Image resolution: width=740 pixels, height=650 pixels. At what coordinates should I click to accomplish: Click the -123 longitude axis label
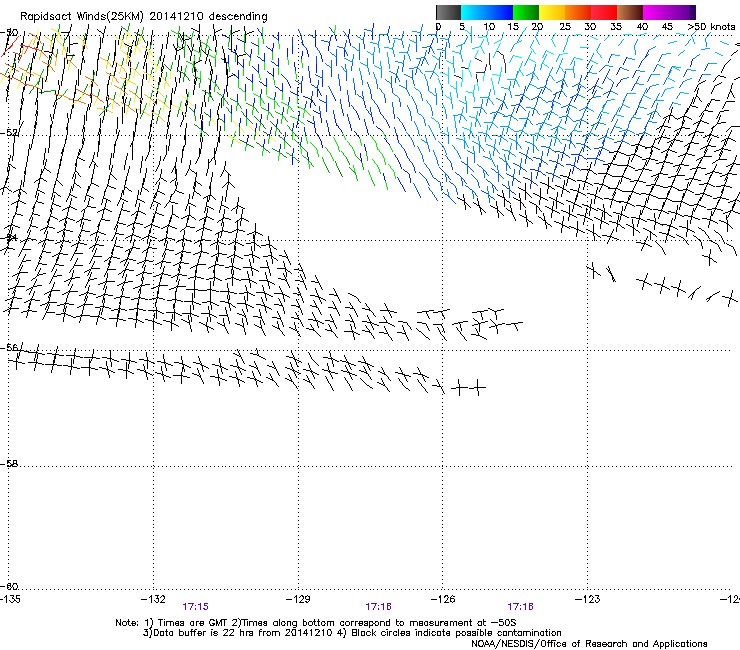[x=588, y=599]
